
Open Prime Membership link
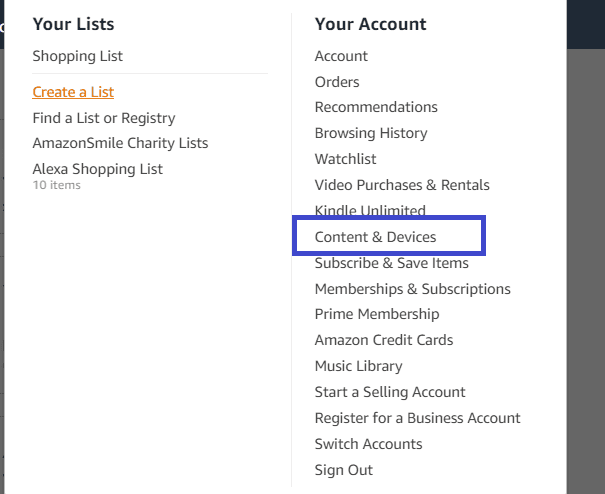pyautogui.click(x=377, y=314)
